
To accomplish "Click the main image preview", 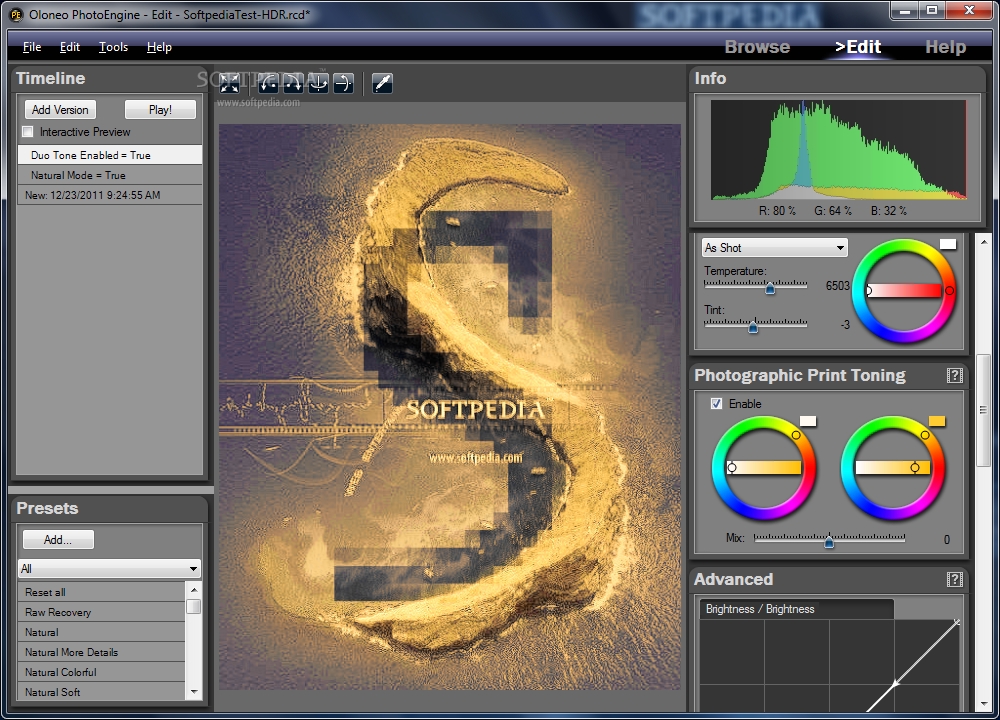I will (x=450, y=407).
